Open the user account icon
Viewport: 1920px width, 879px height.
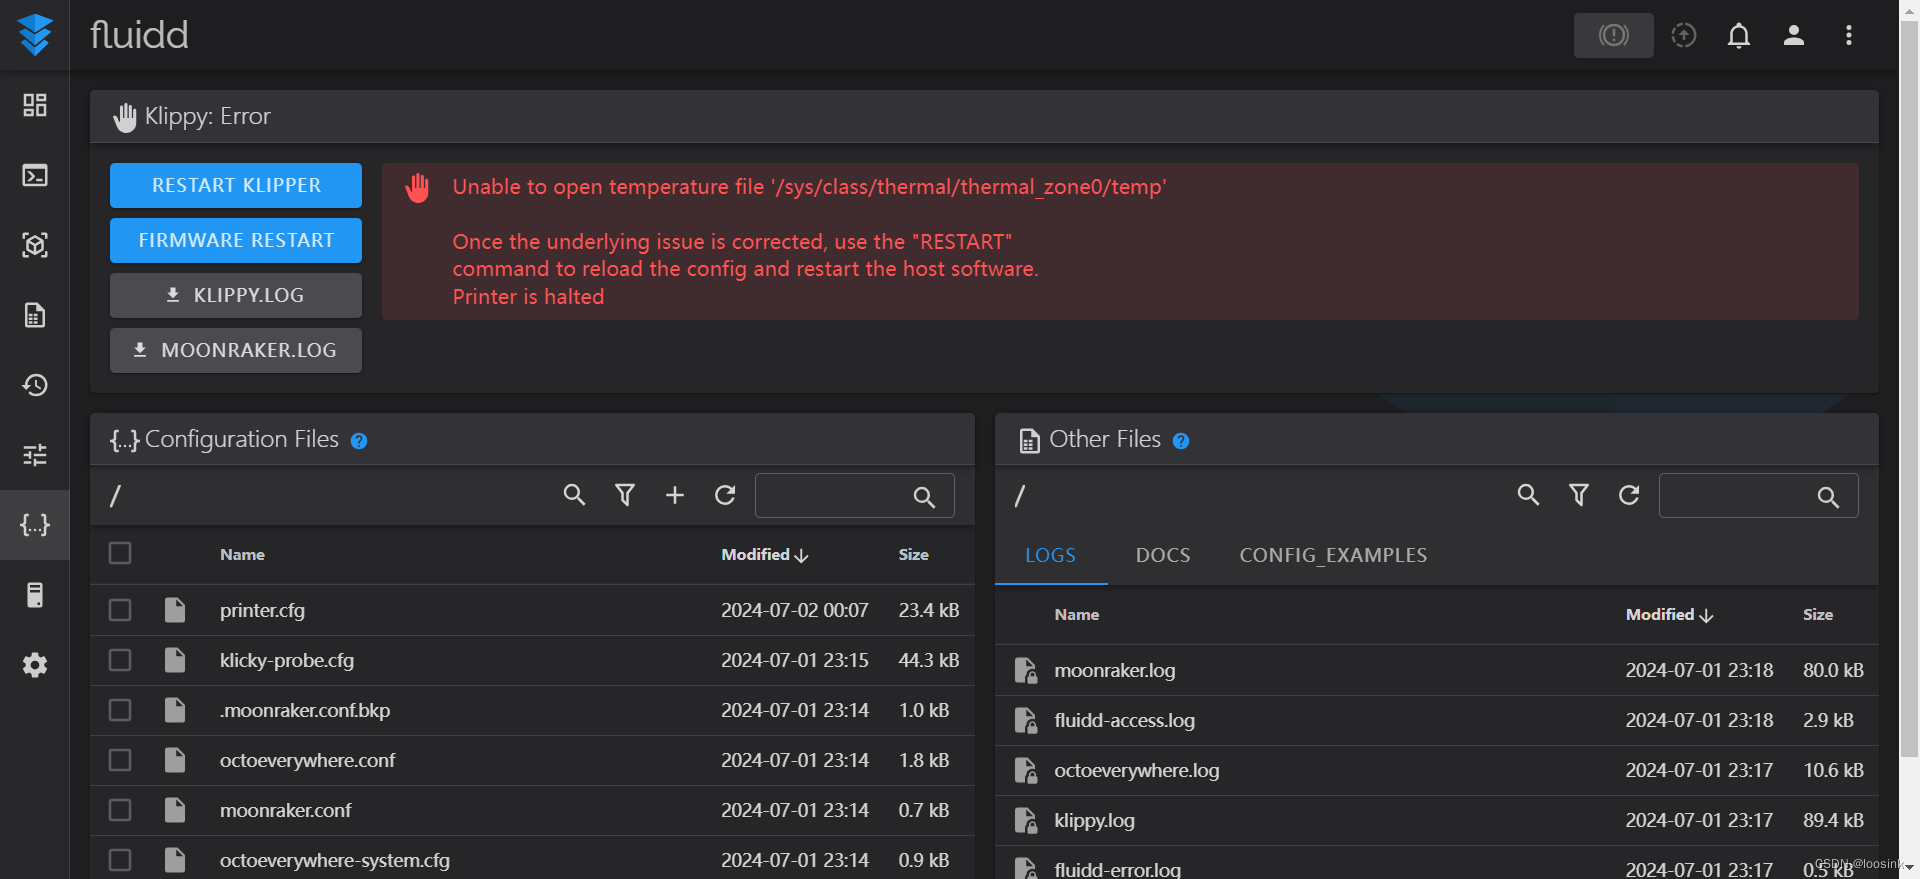1794,35
